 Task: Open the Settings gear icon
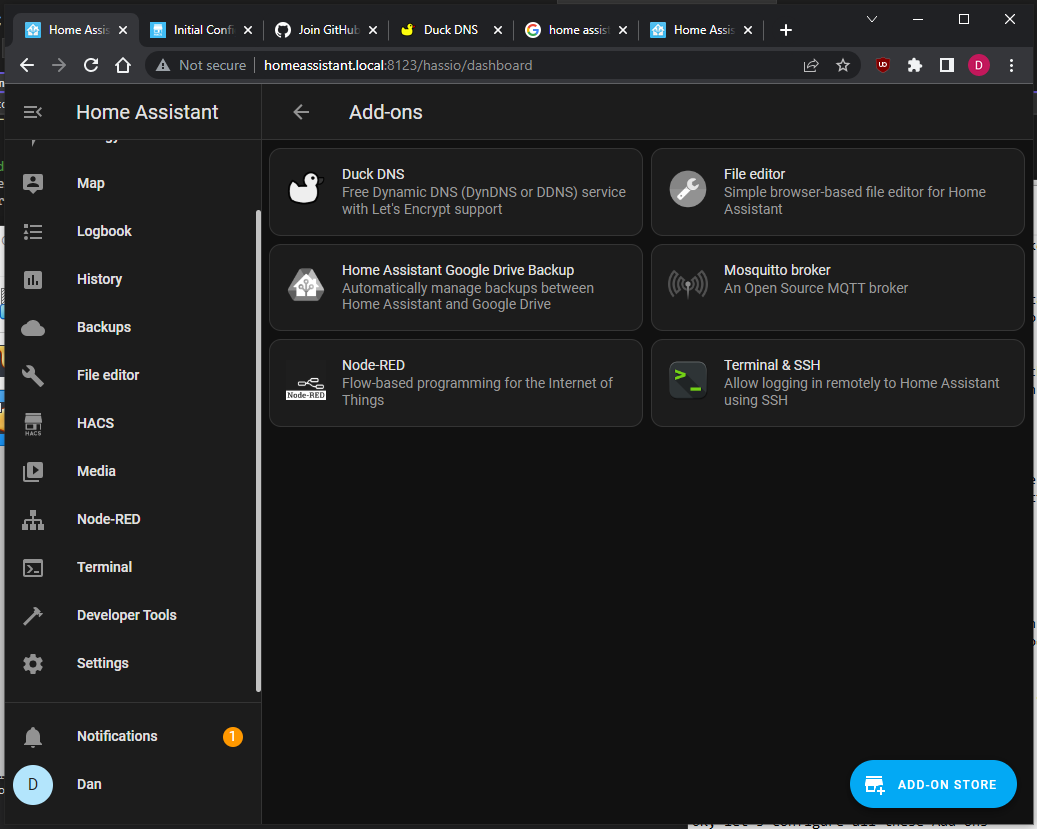(33, 664)
